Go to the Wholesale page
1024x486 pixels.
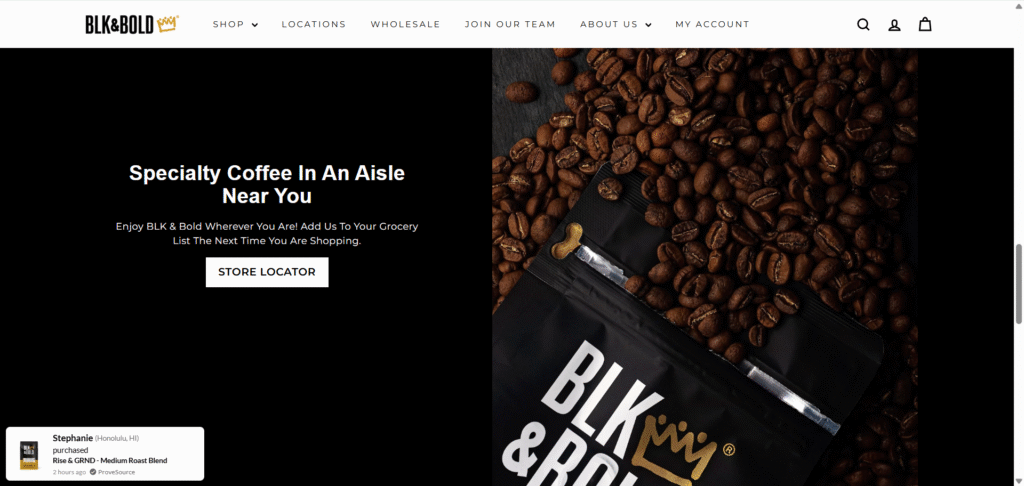coord(405,24)
